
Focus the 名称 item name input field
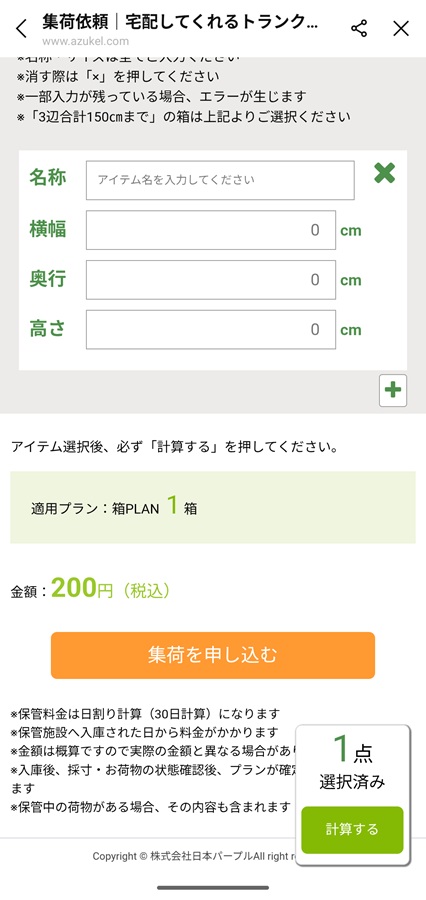pos(220,180)
